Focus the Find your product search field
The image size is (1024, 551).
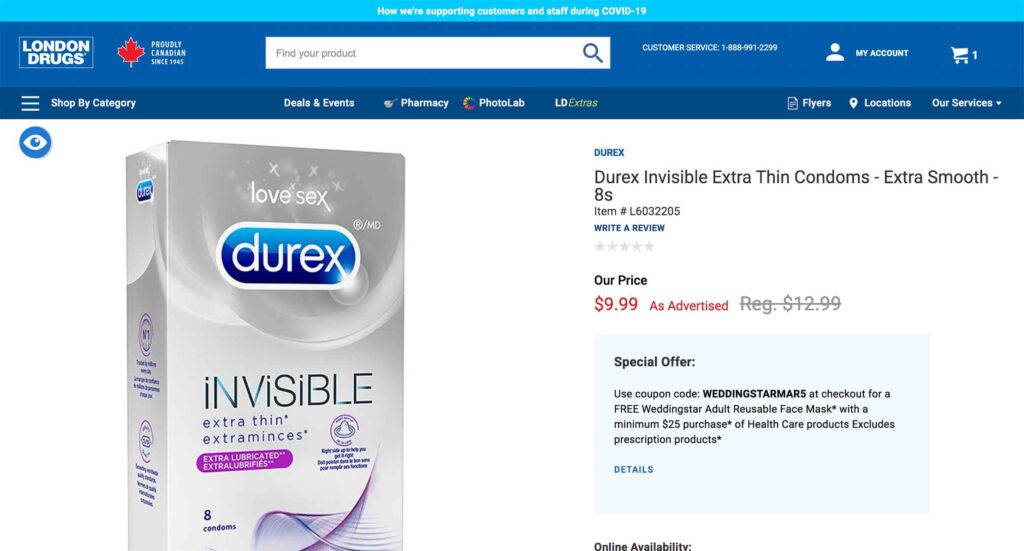click(423, 53)
